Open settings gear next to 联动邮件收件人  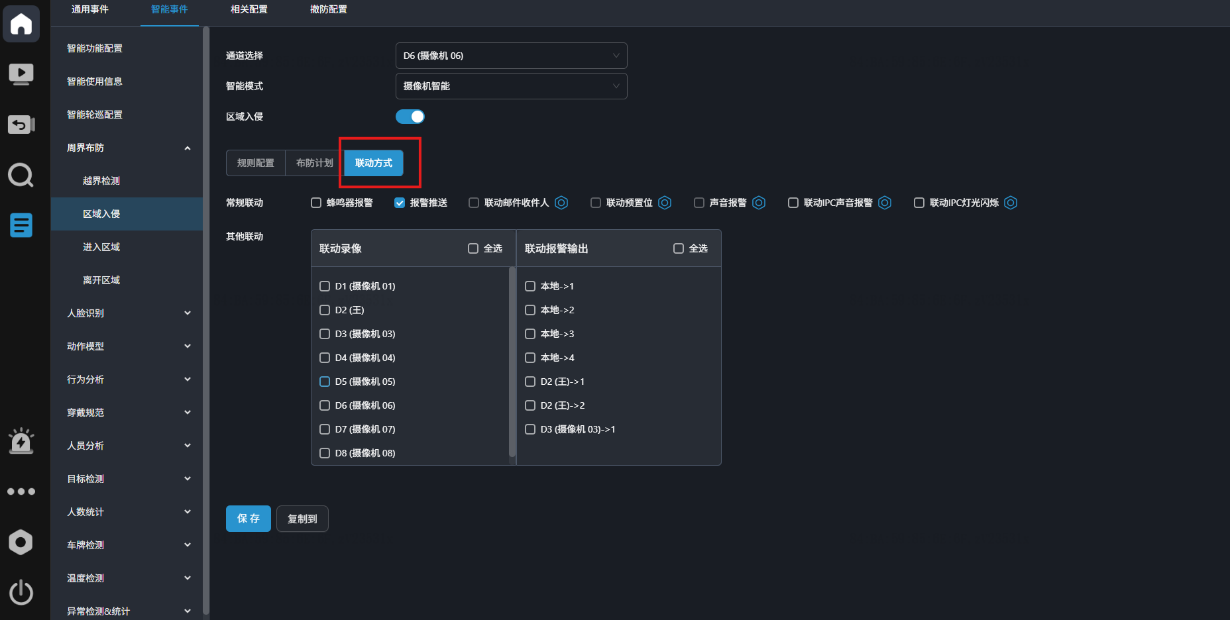(561, 202)
